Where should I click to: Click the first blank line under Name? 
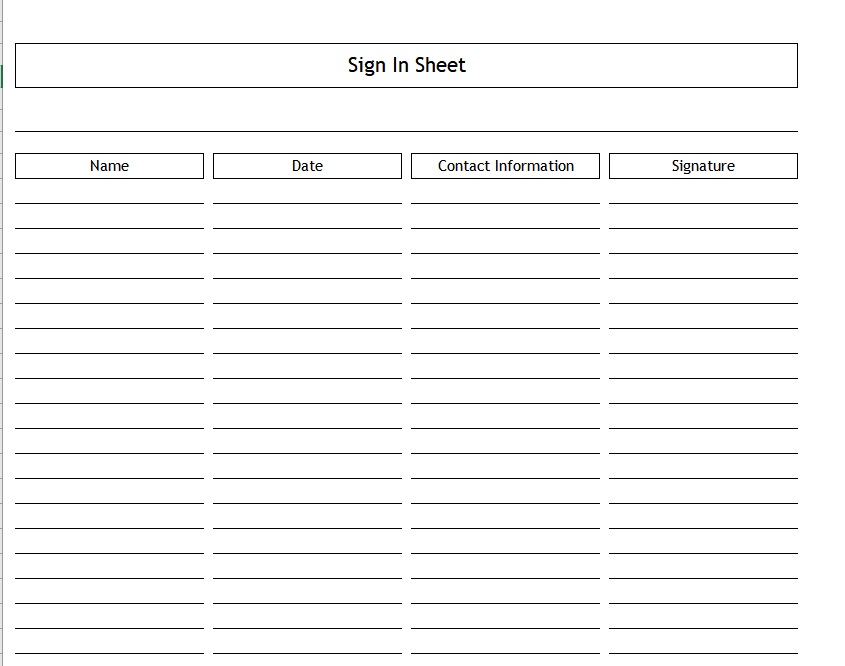(109, 192)
